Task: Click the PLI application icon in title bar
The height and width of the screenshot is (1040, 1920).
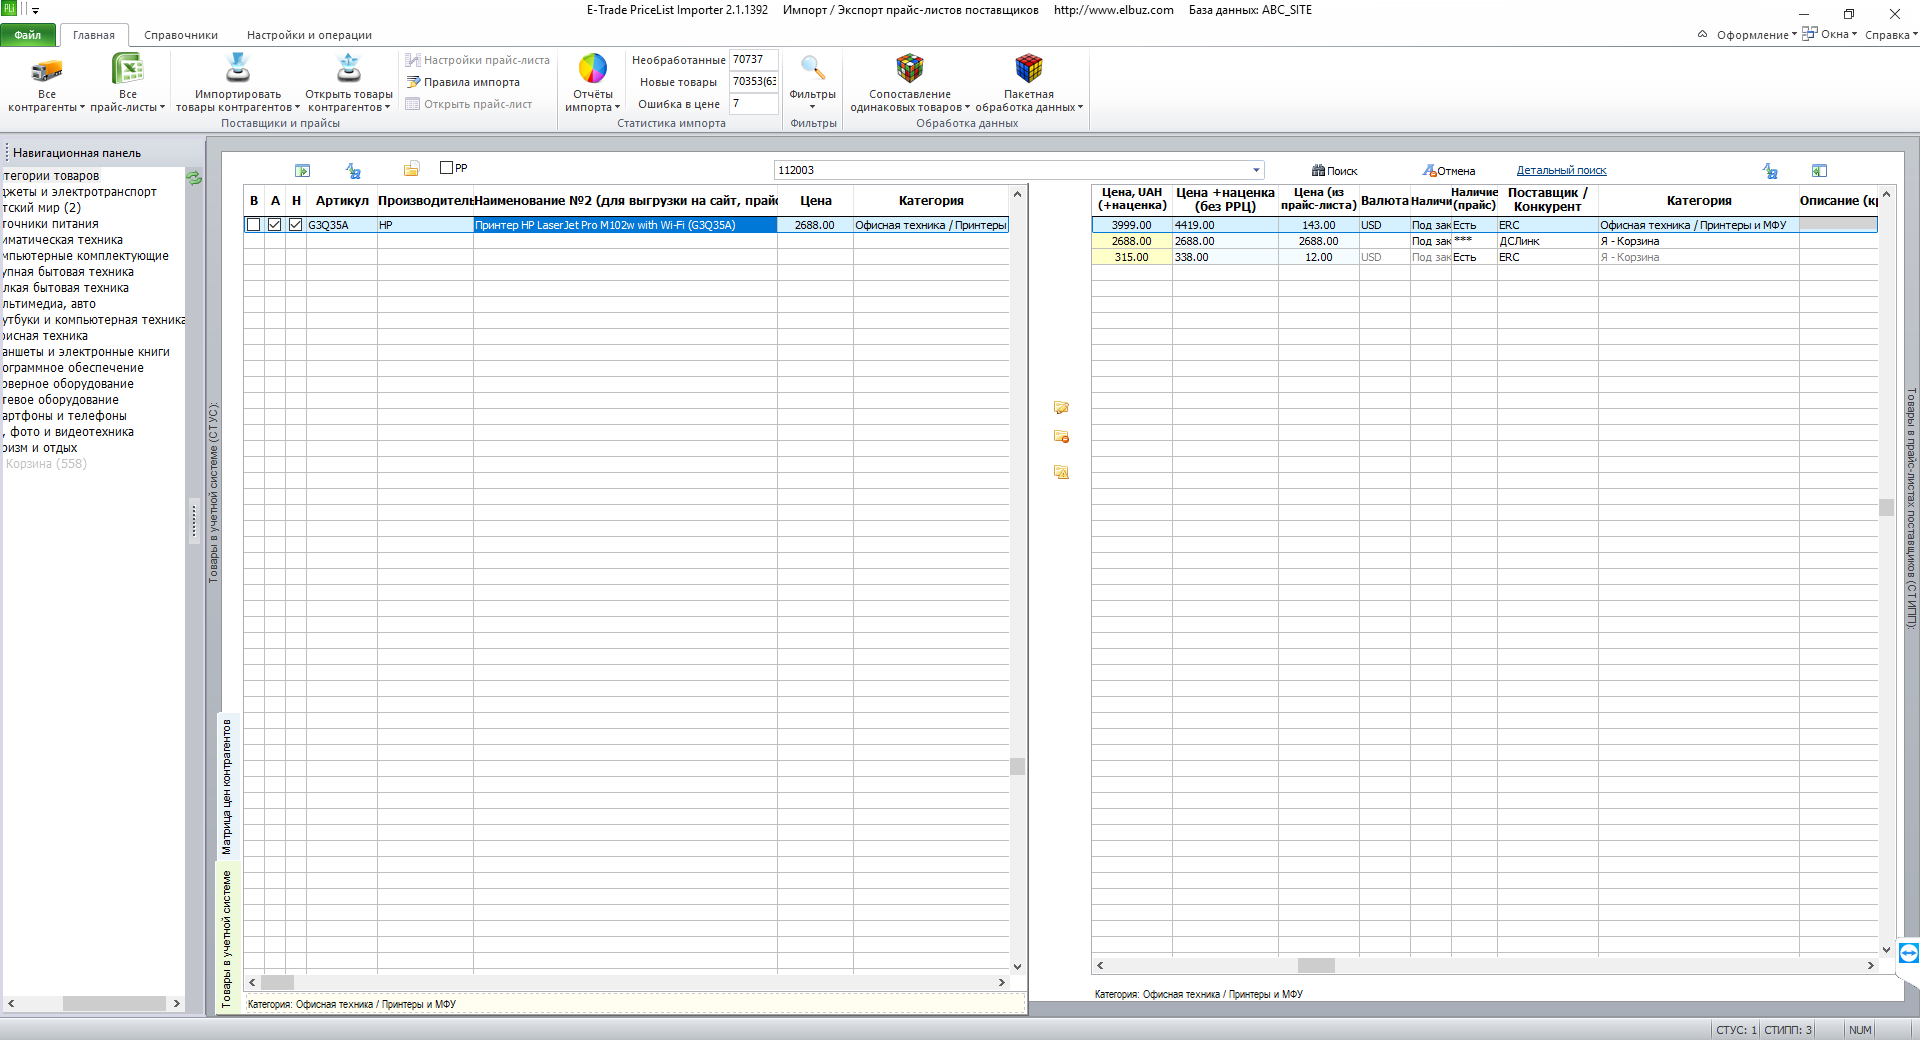Action: tap(8, 9)
